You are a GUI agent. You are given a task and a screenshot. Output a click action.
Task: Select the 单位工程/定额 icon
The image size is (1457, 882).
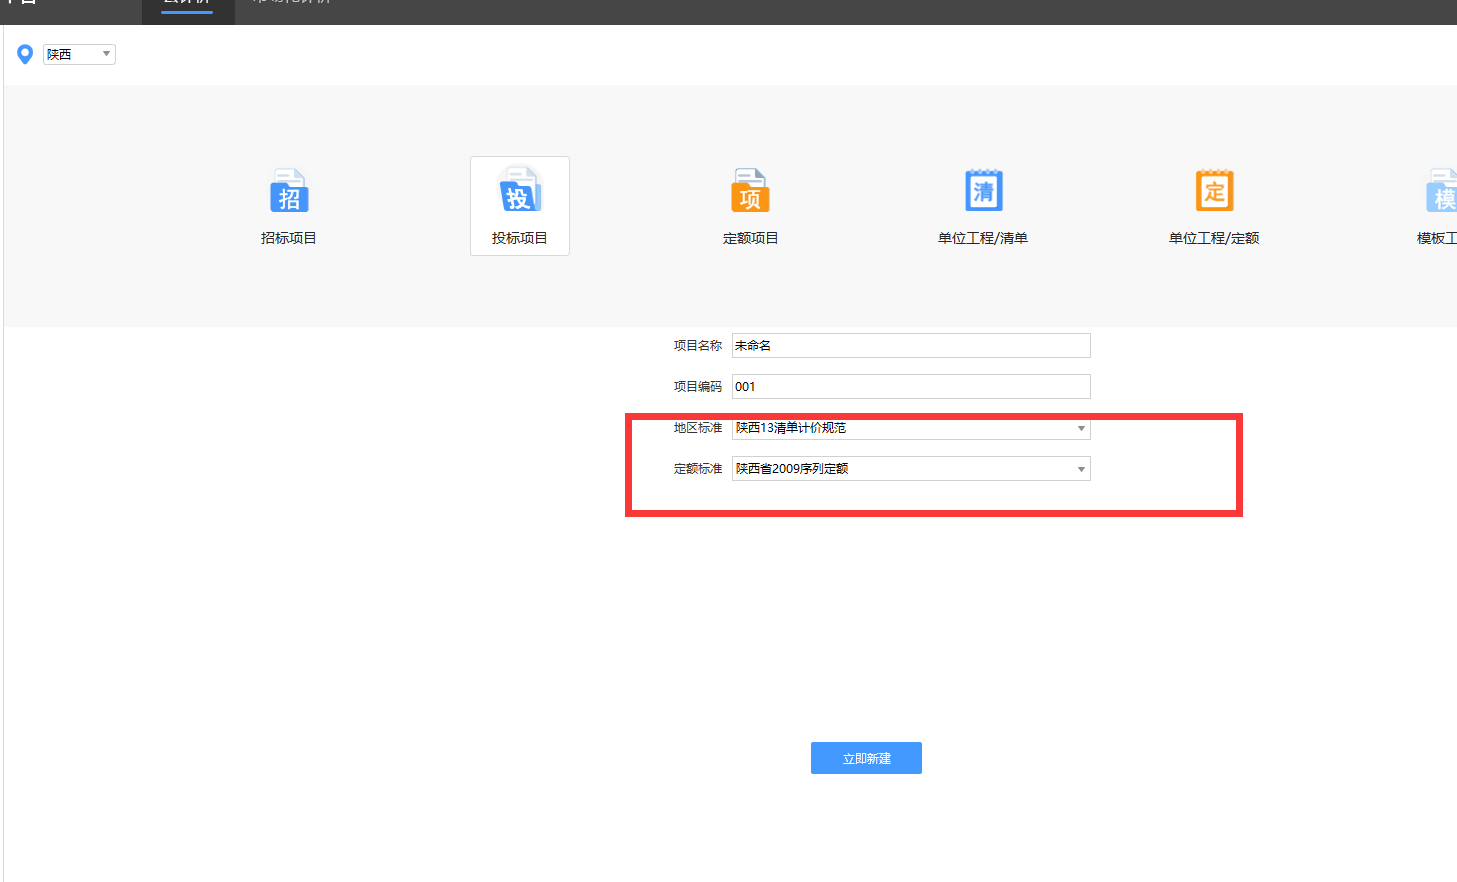(x=1214, y=190)
